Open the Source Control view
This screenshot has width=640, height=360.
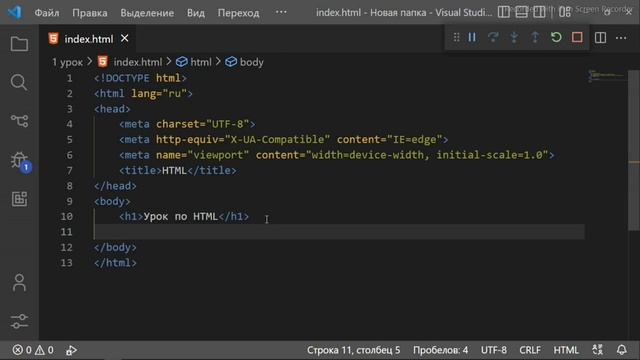[19, 121]
